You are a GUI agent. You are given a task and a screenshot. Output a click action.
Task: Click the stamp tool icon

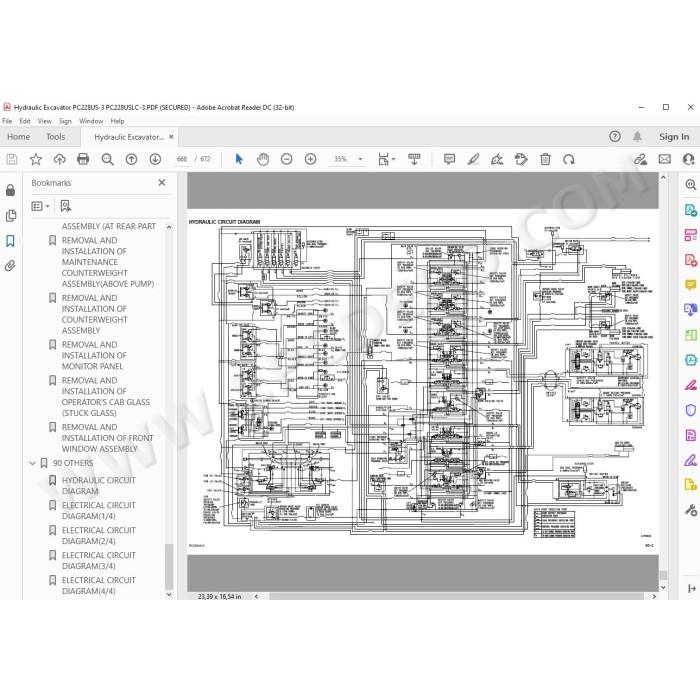point(521,159)
